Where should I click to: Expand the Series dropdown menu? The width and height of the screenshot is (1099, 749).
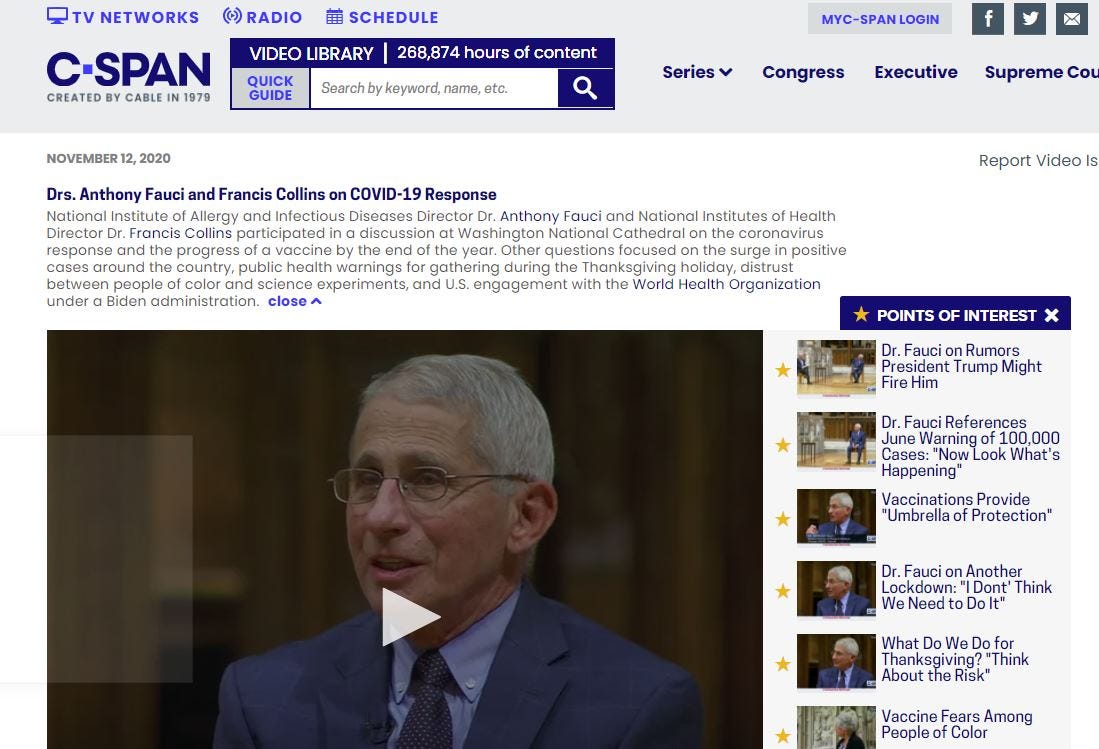pyautogui.click(x=697, y=72)
